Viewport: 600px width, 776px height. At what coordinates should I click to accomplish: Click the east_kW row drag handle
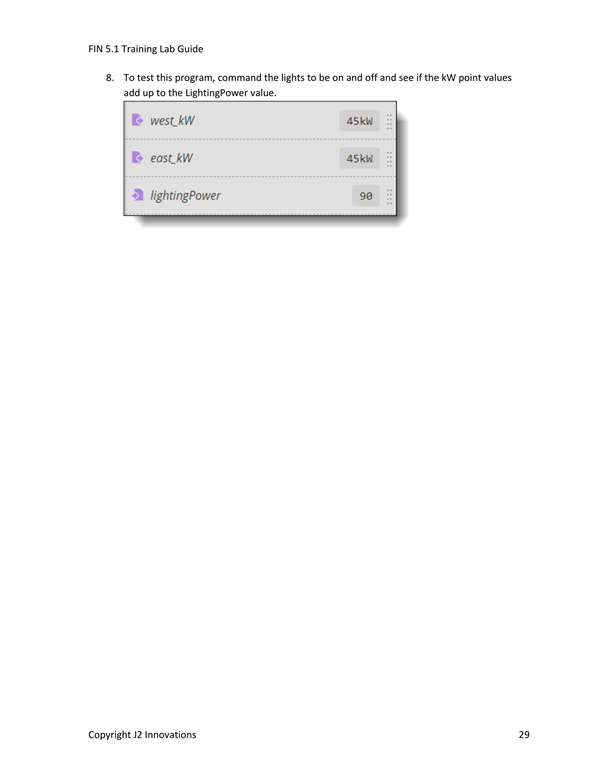point(389,159)
